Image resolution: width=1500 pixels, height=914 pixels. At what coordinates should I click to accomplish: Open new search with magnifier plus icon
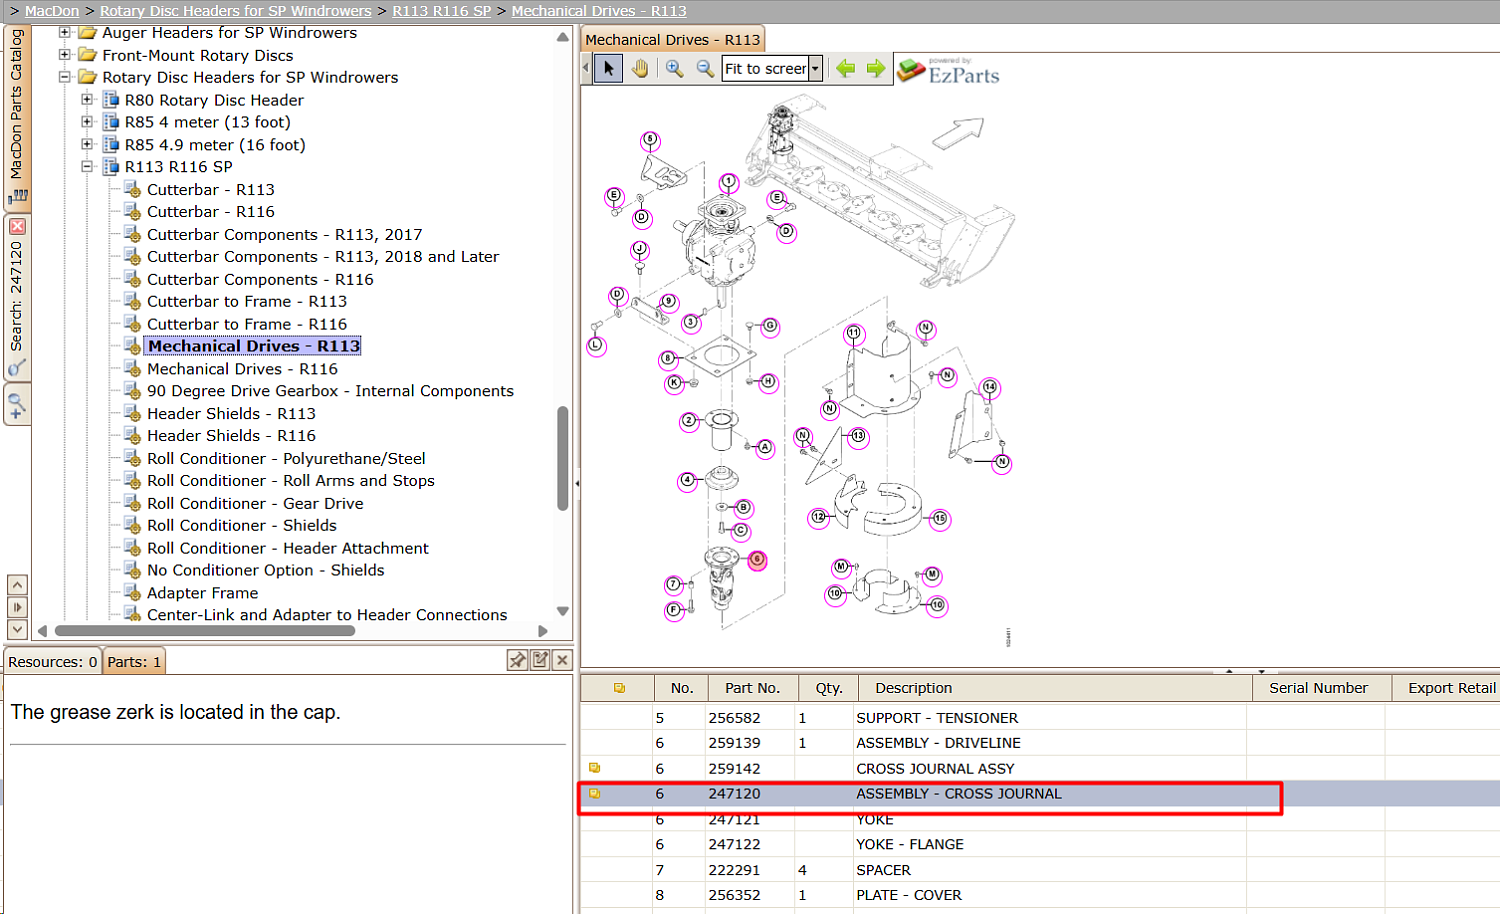17,406
